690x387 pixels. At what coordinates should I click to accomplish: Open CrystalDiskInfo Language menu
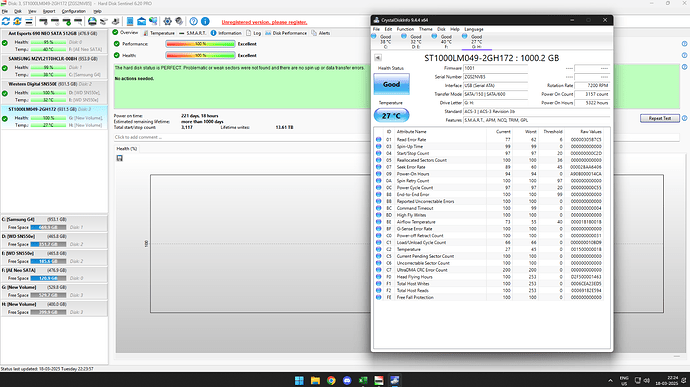point(473,29)
